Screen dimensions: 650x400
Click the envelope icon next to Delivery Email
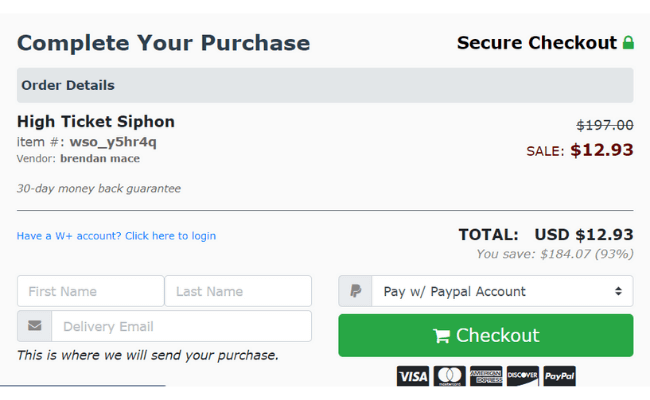click(34, 326)
